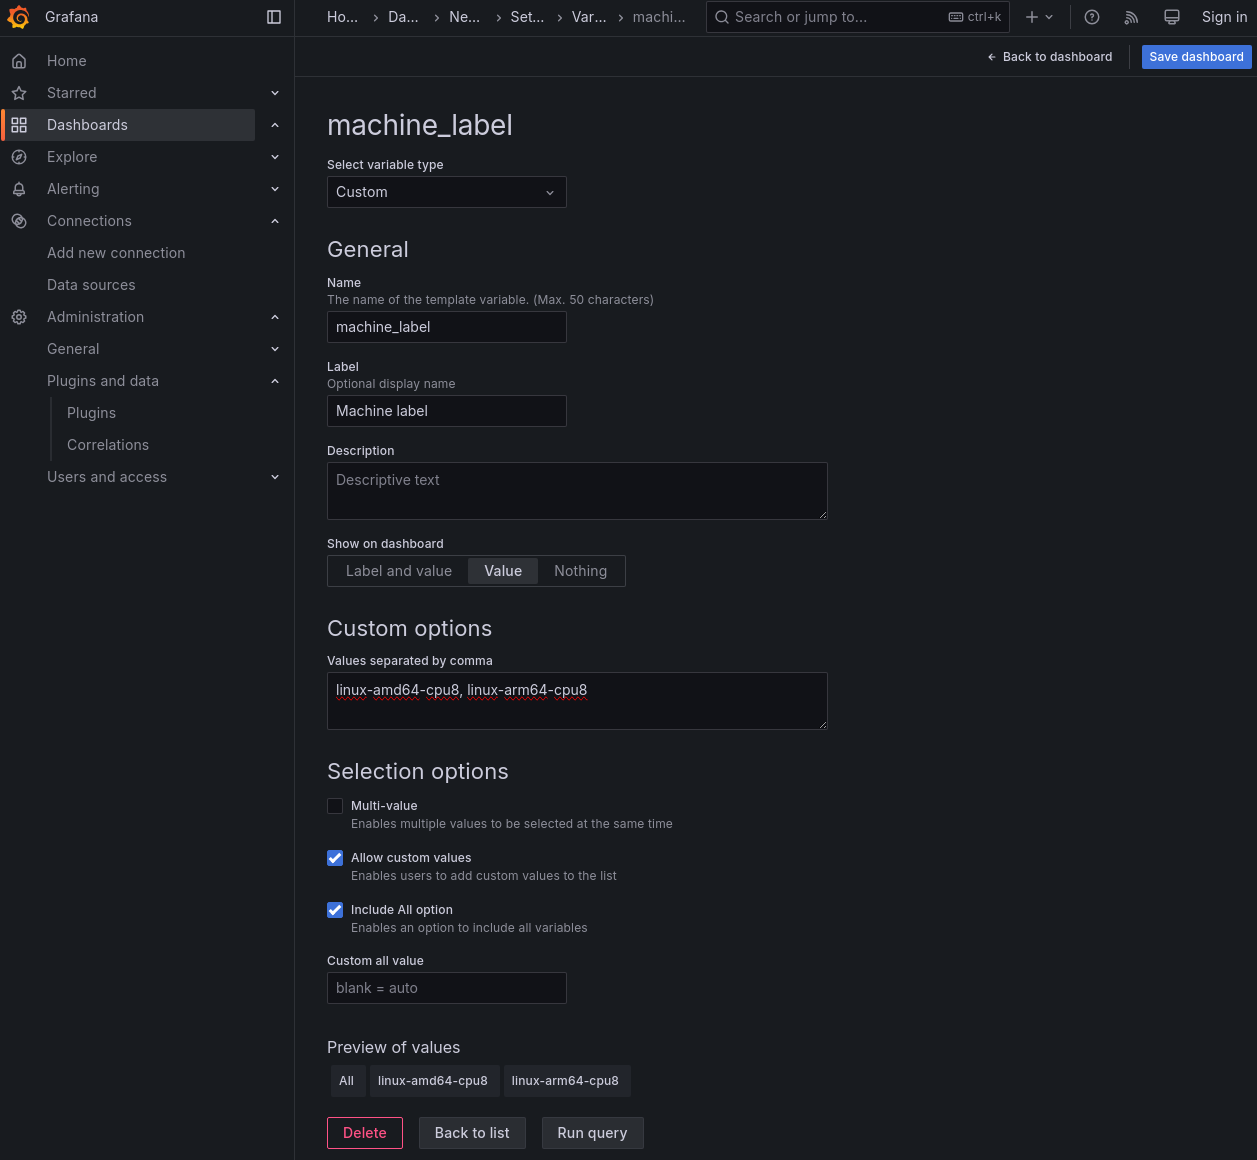Click the kiosk mode monitor icon
Screen dimensions: 1257x1160
(1172, 17)
